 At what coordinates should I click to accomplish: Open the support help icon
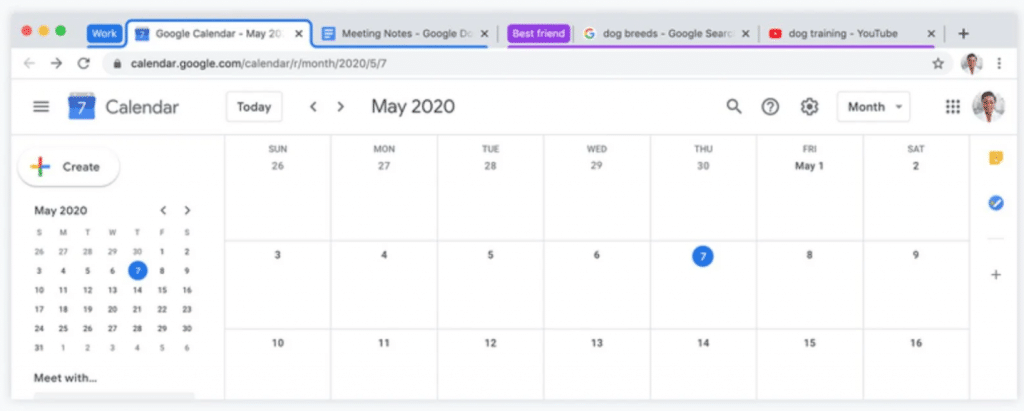(770, 107)
